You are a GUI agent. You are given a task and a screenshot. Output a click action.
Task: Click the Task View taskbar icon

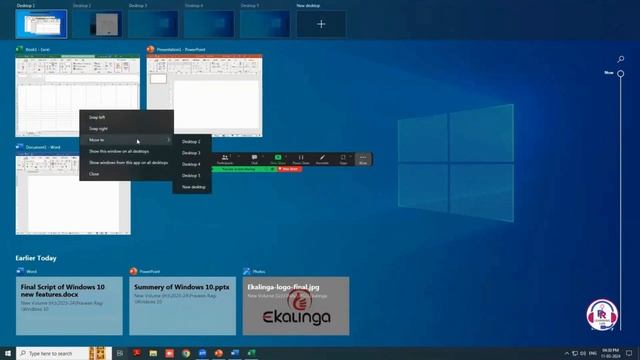(120, 353)
